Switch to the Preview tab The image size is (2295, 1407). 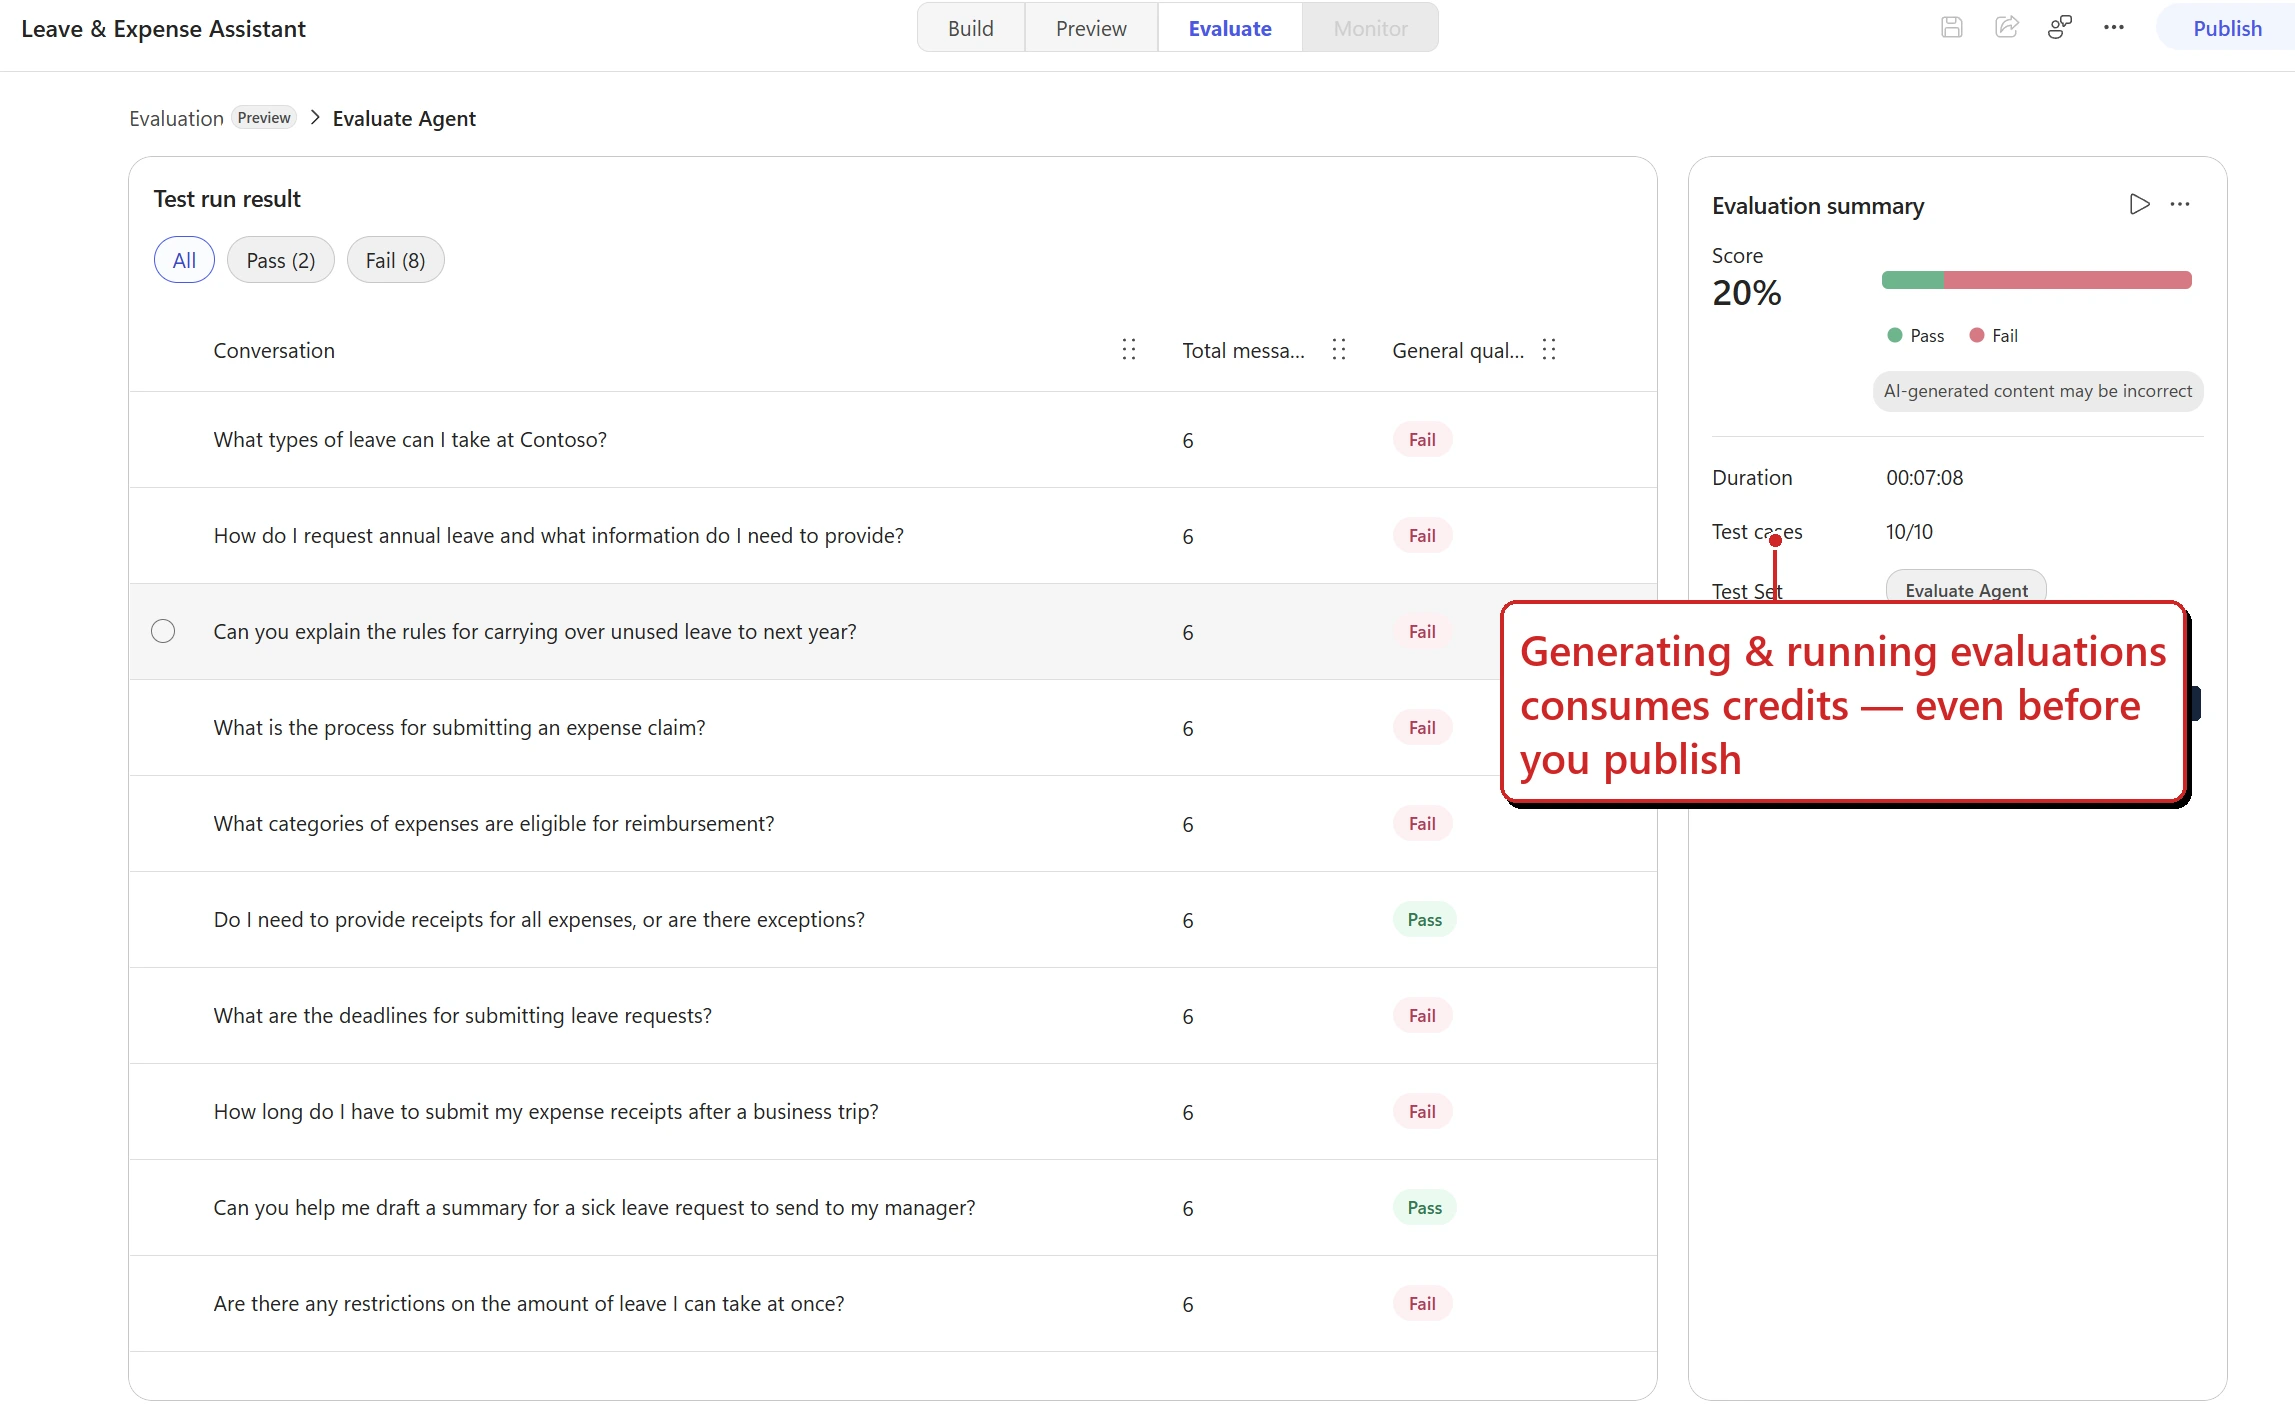pyautogui.click(x=1090, y=28)
